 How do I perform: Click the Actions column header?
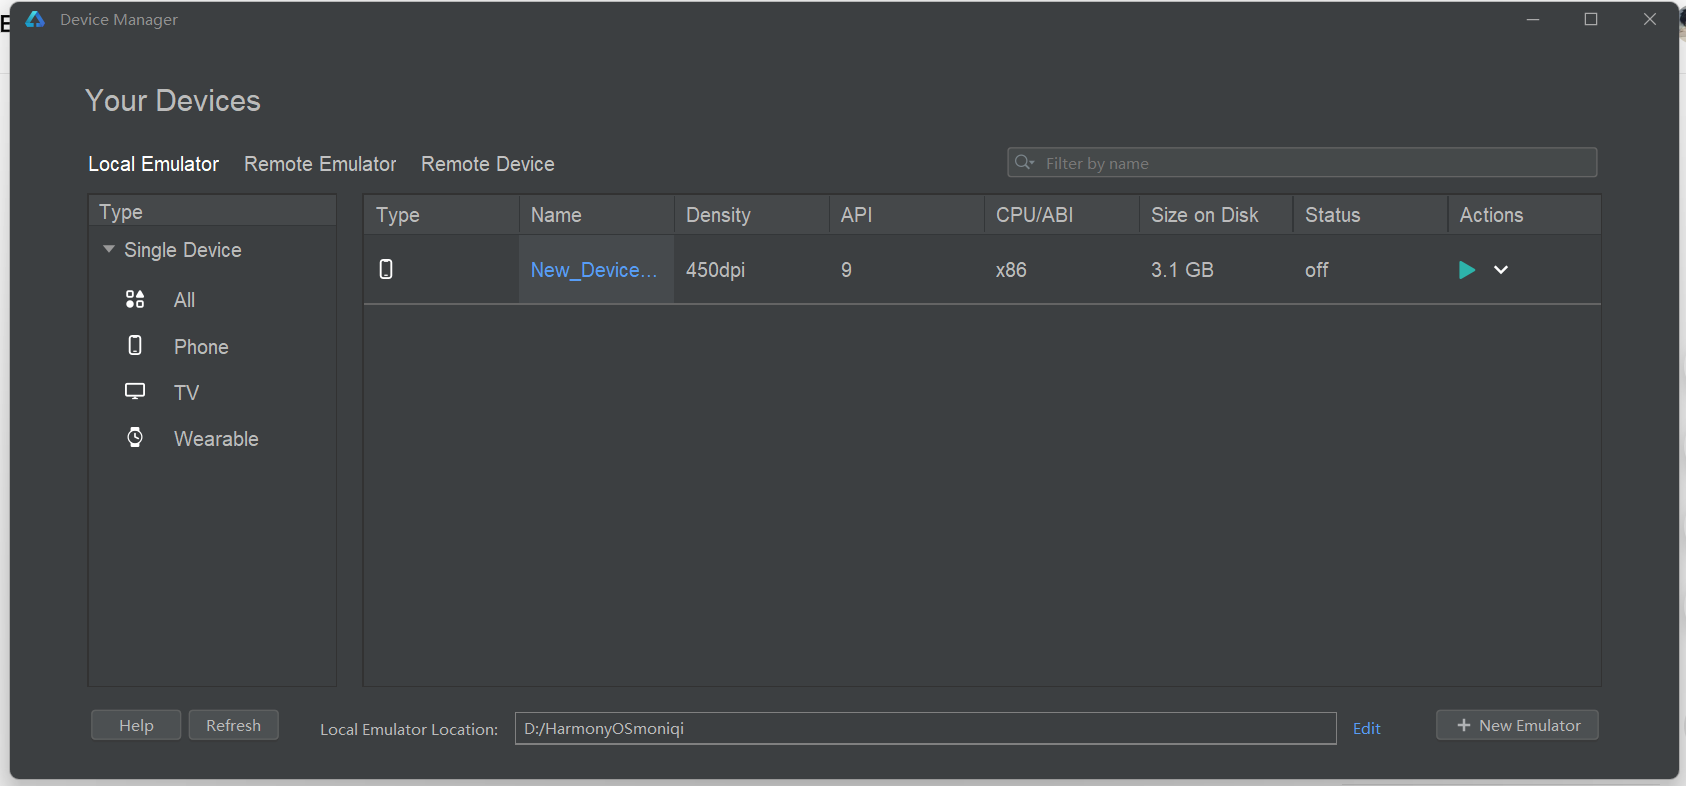pos(1524,215)
